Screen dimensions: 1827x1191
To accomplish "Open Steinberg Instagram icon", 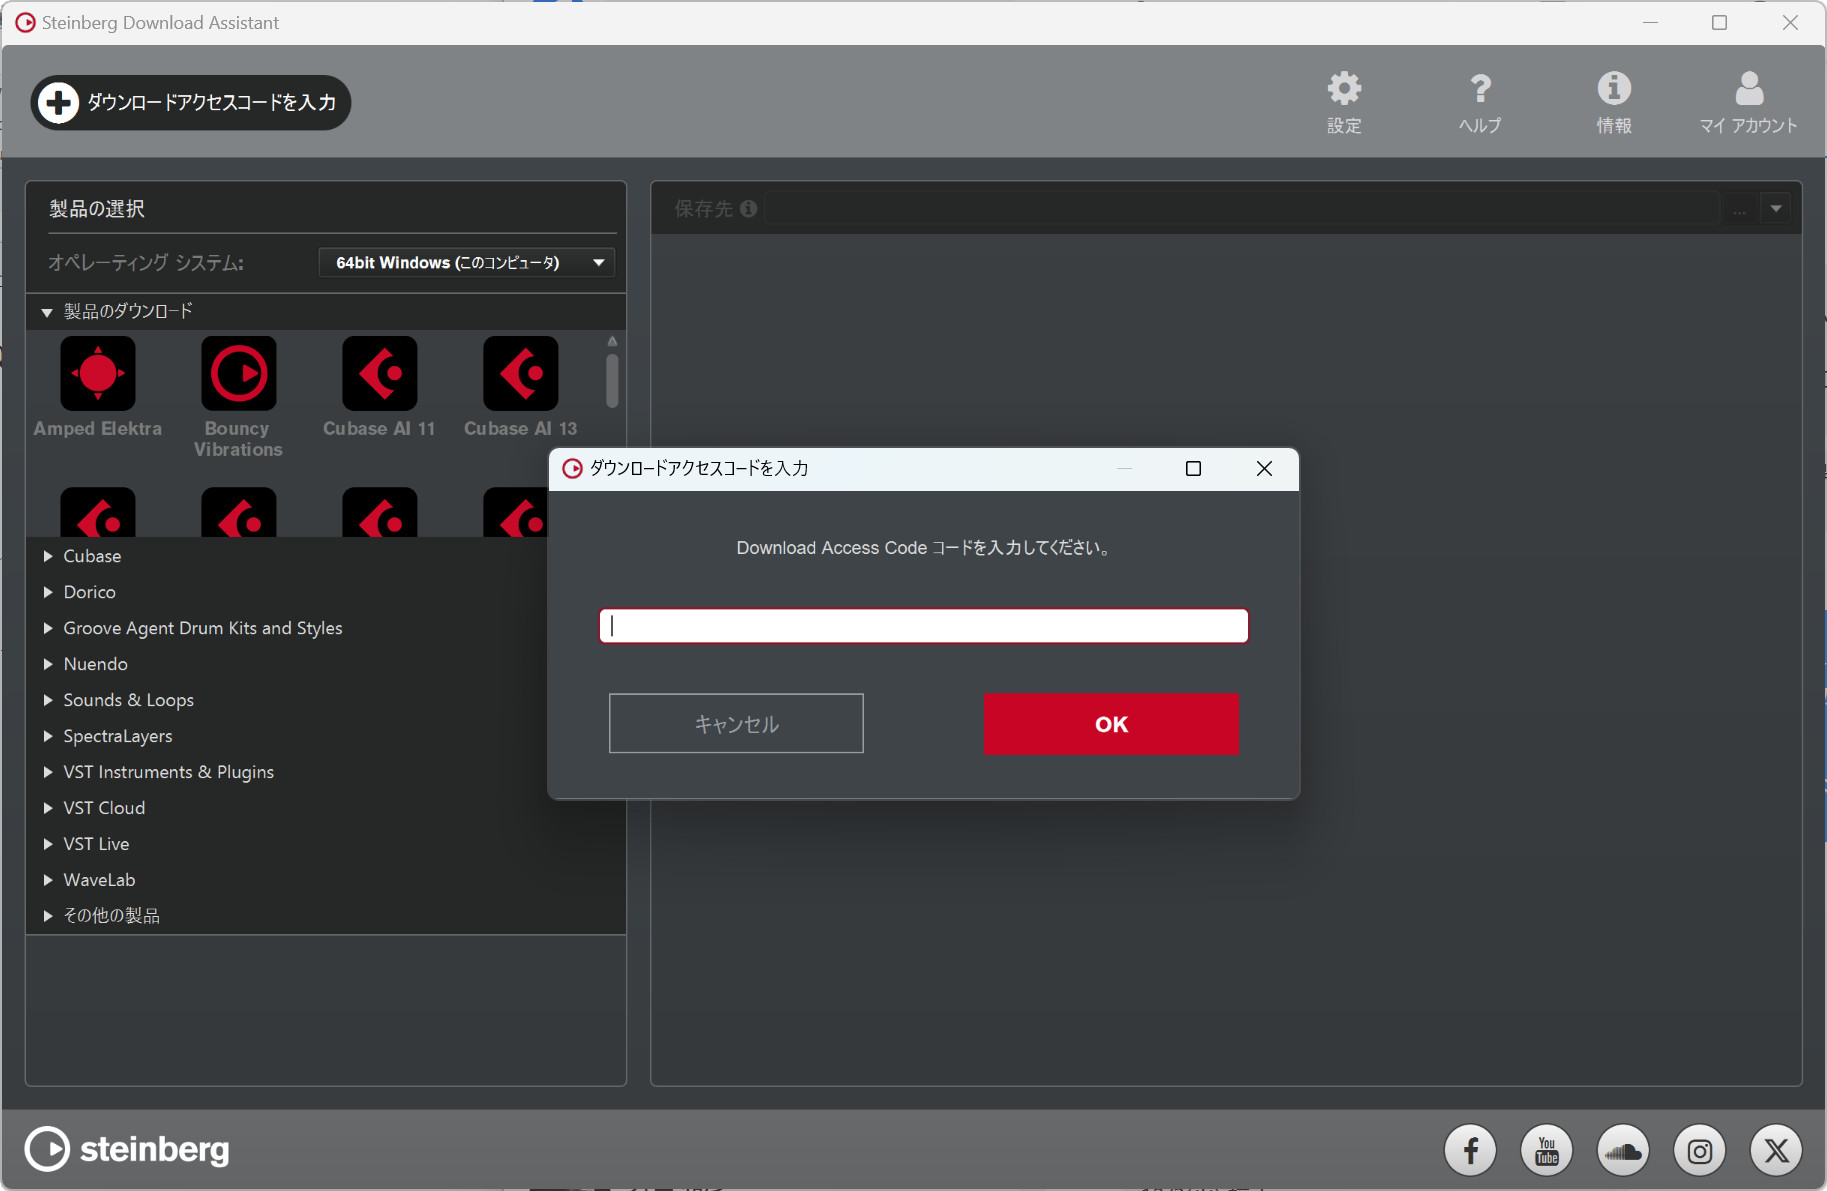I will pos(1700,1151).
